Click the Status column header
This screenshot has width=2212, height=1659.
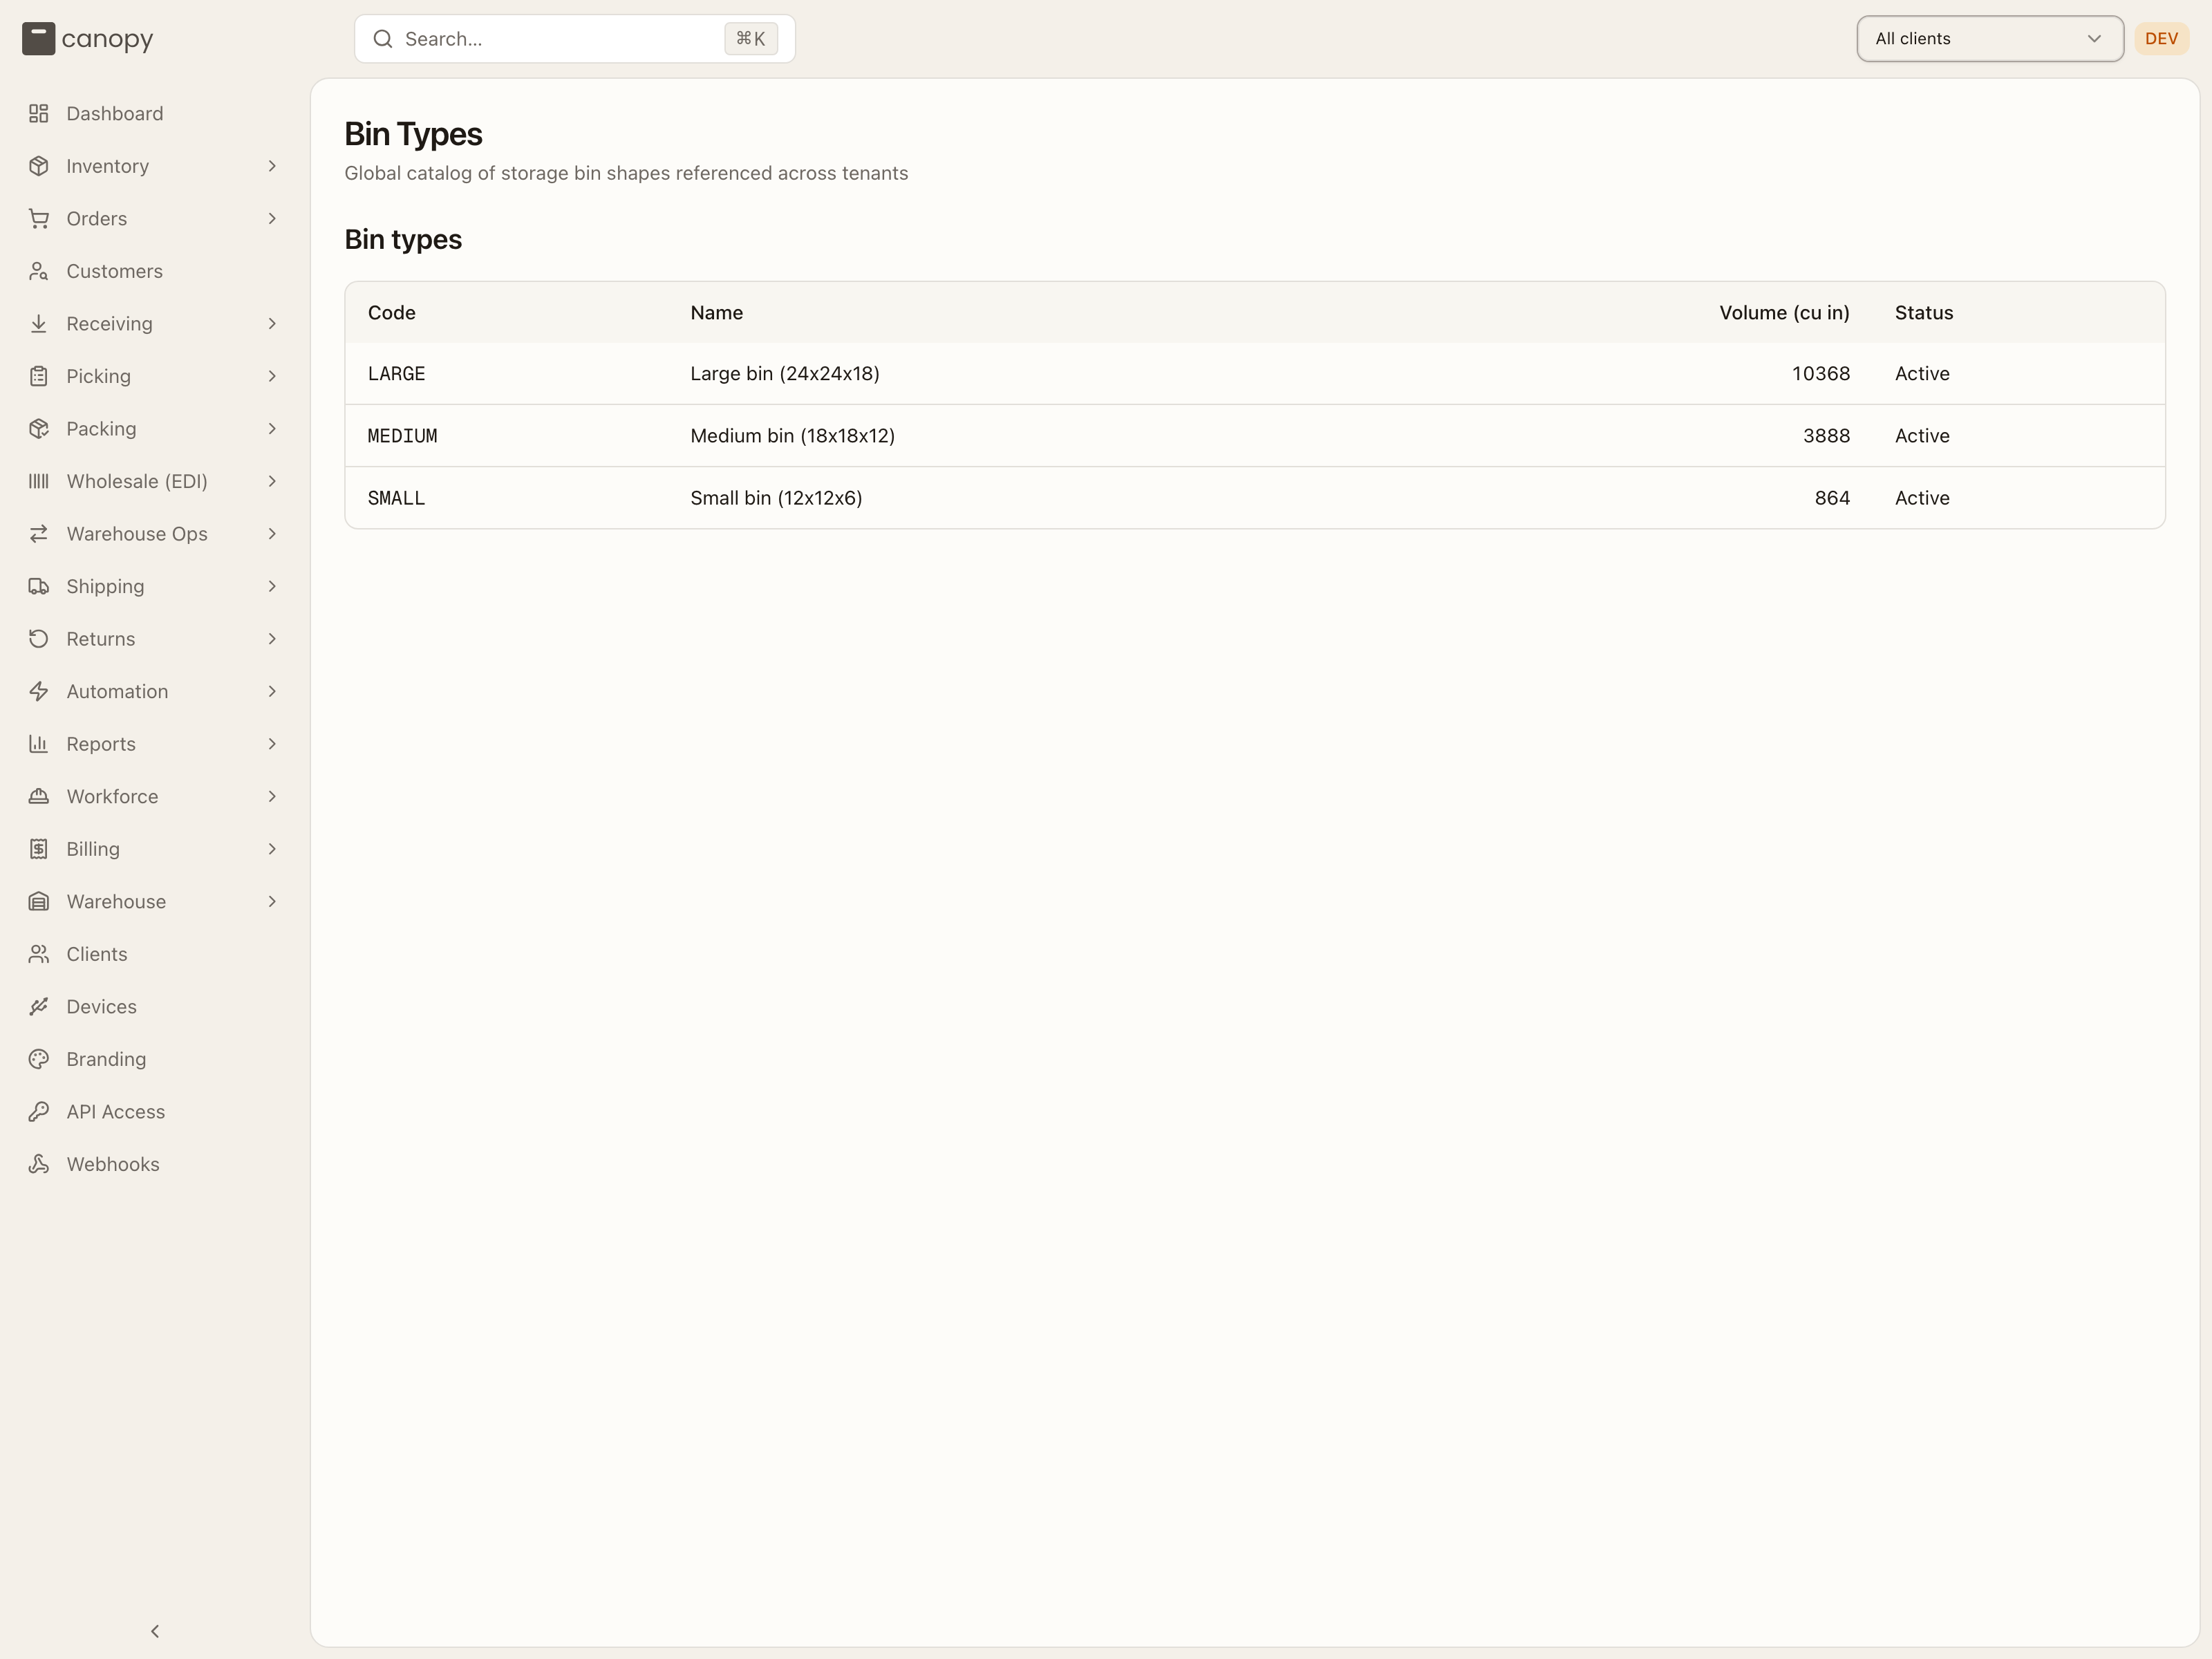click(1924, 313)
